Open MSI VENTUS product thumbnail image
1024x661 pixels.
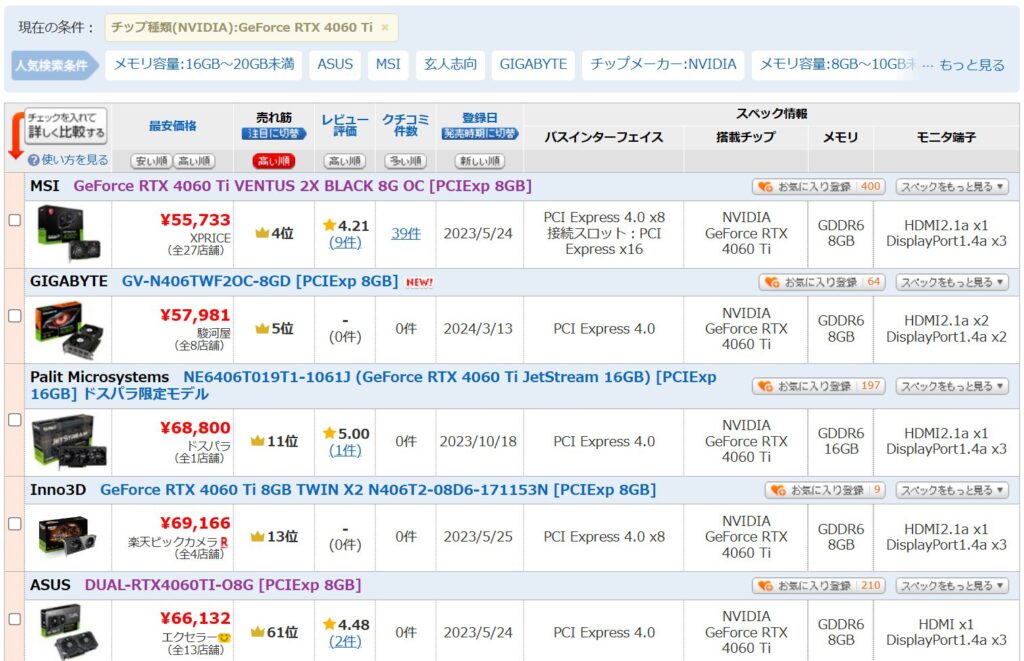click(69, 233)
